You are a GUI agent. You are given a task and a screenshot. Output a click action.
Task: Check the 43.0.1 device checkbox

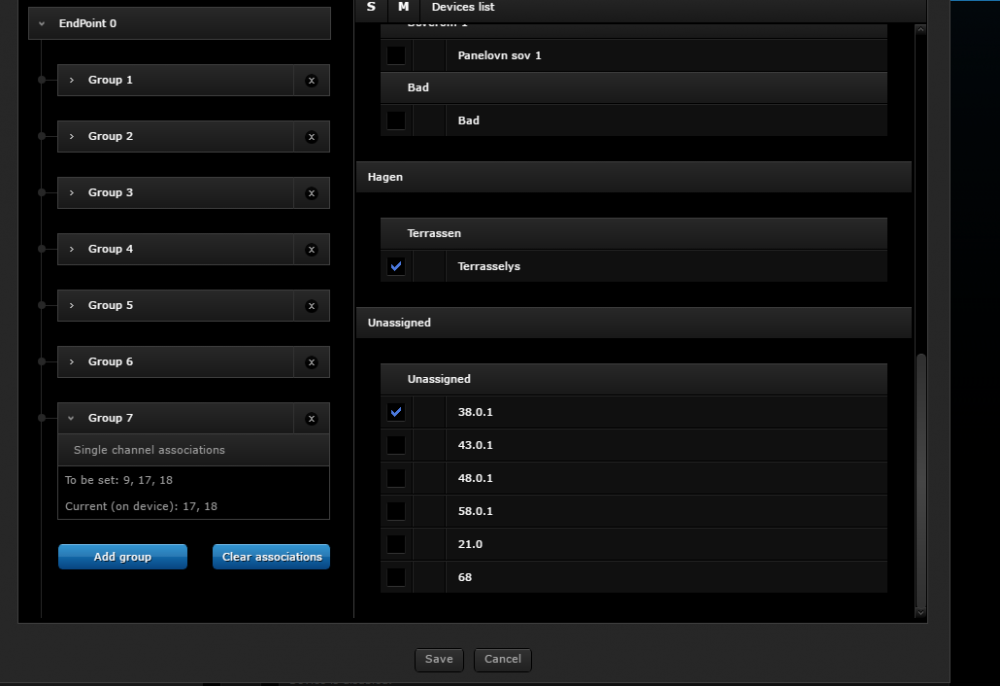(397, 445)
